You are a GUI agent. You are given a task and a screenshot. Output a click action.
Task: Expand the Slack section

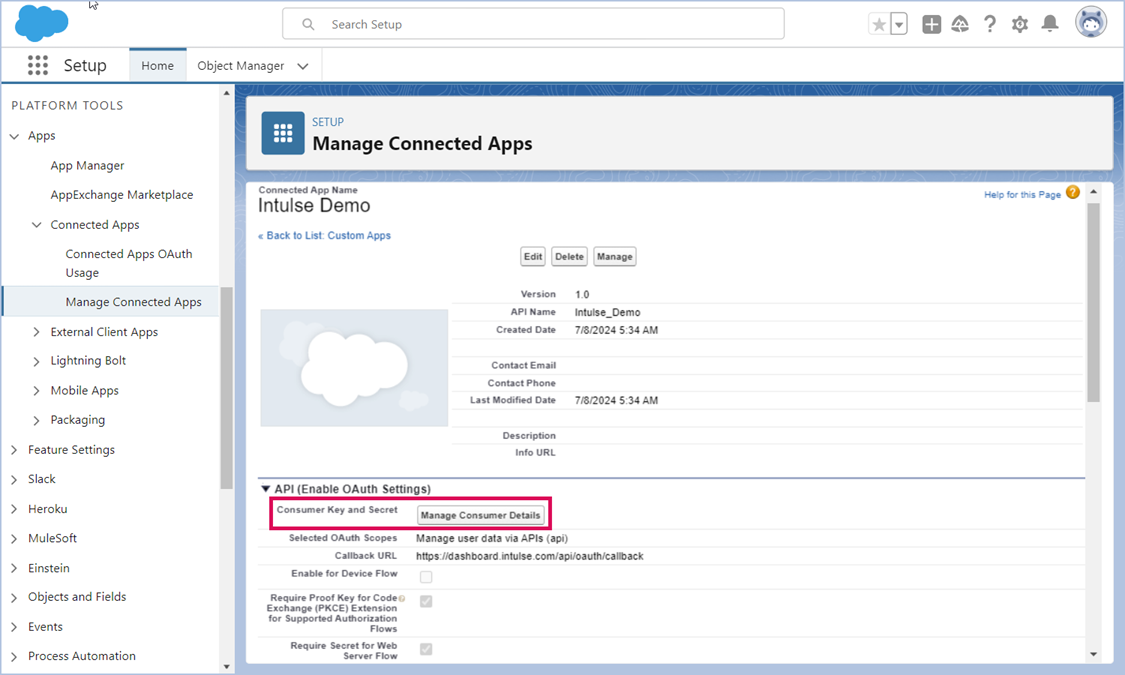pyautogui.click(x=14, y=479)
